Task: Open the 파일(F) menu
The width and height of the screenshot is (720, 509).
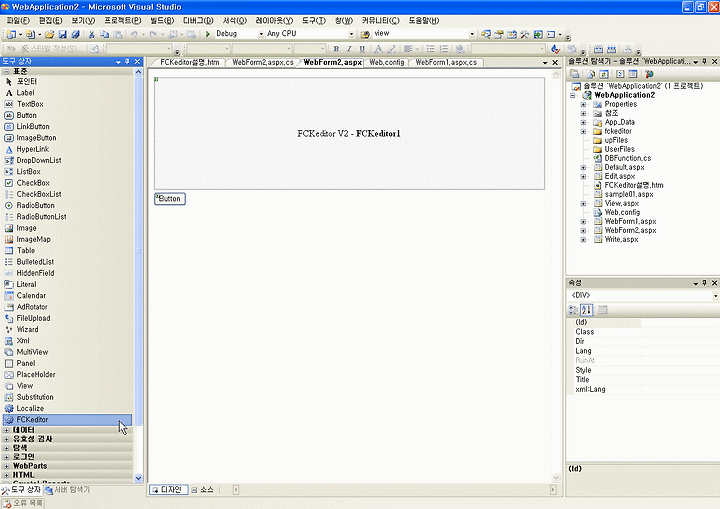Action: click(18, 20)
